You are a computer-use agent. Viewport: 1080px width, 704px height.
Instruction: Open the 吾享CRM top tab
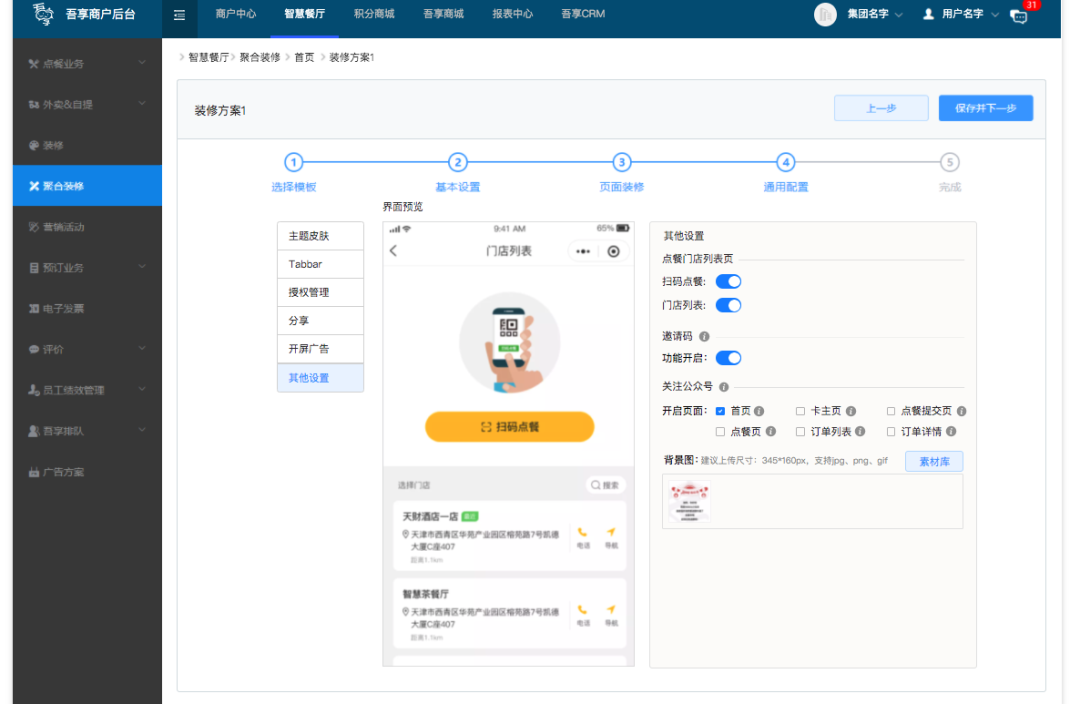tap(583, 14)
